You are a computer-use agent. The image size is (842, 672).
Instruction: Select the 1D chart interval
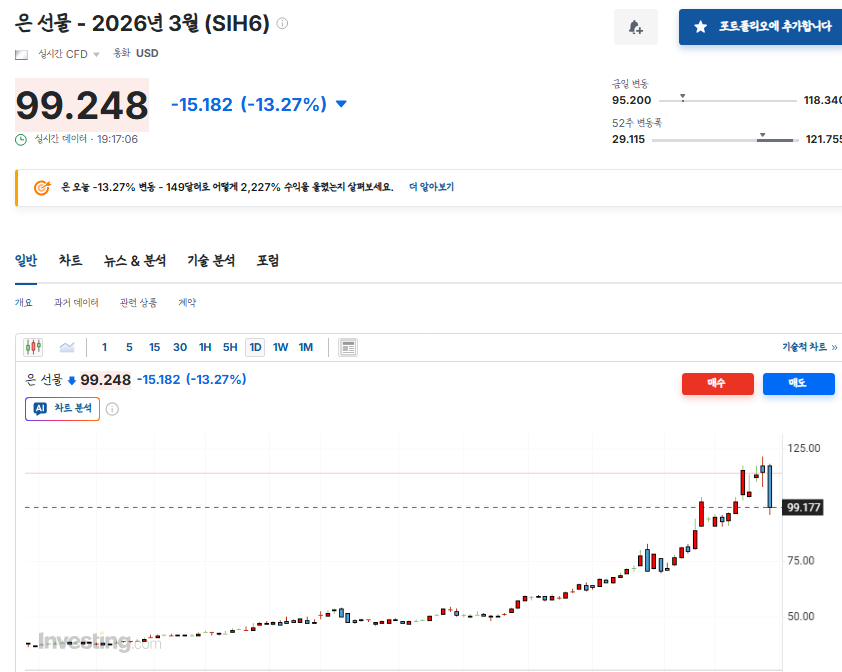pos(255,347)
